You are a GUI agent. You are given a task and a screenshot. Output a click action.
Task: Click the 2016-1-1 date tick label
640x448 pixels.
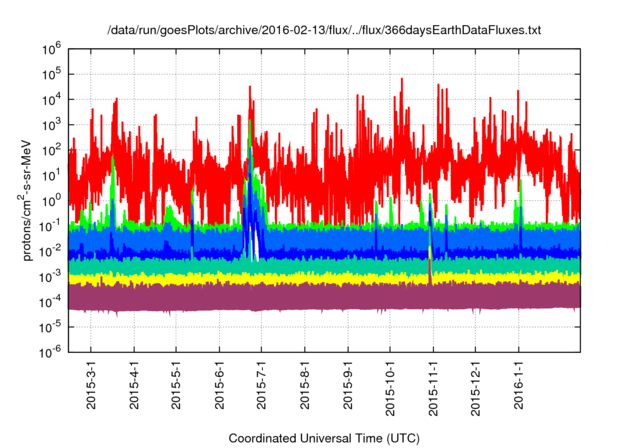(518, 385)
